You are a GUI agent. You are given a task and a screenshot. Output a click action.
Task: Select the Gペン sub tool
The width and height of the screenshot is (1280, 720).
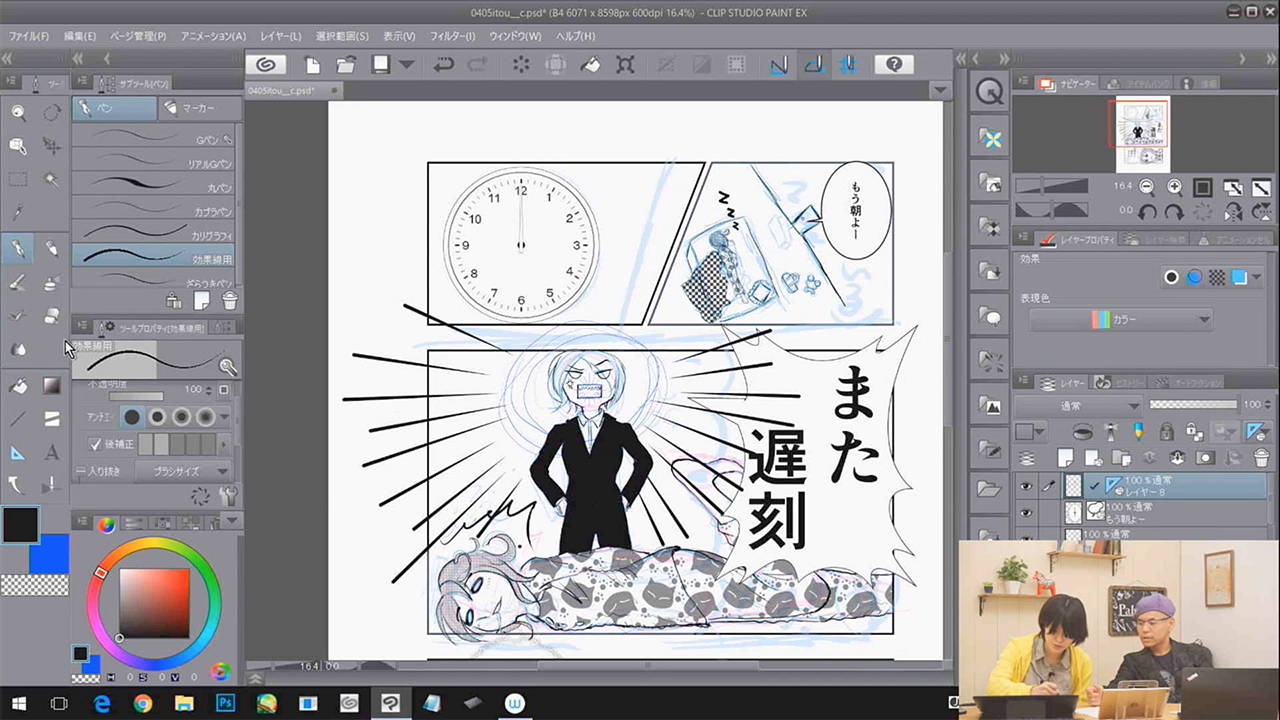[154, 137]
